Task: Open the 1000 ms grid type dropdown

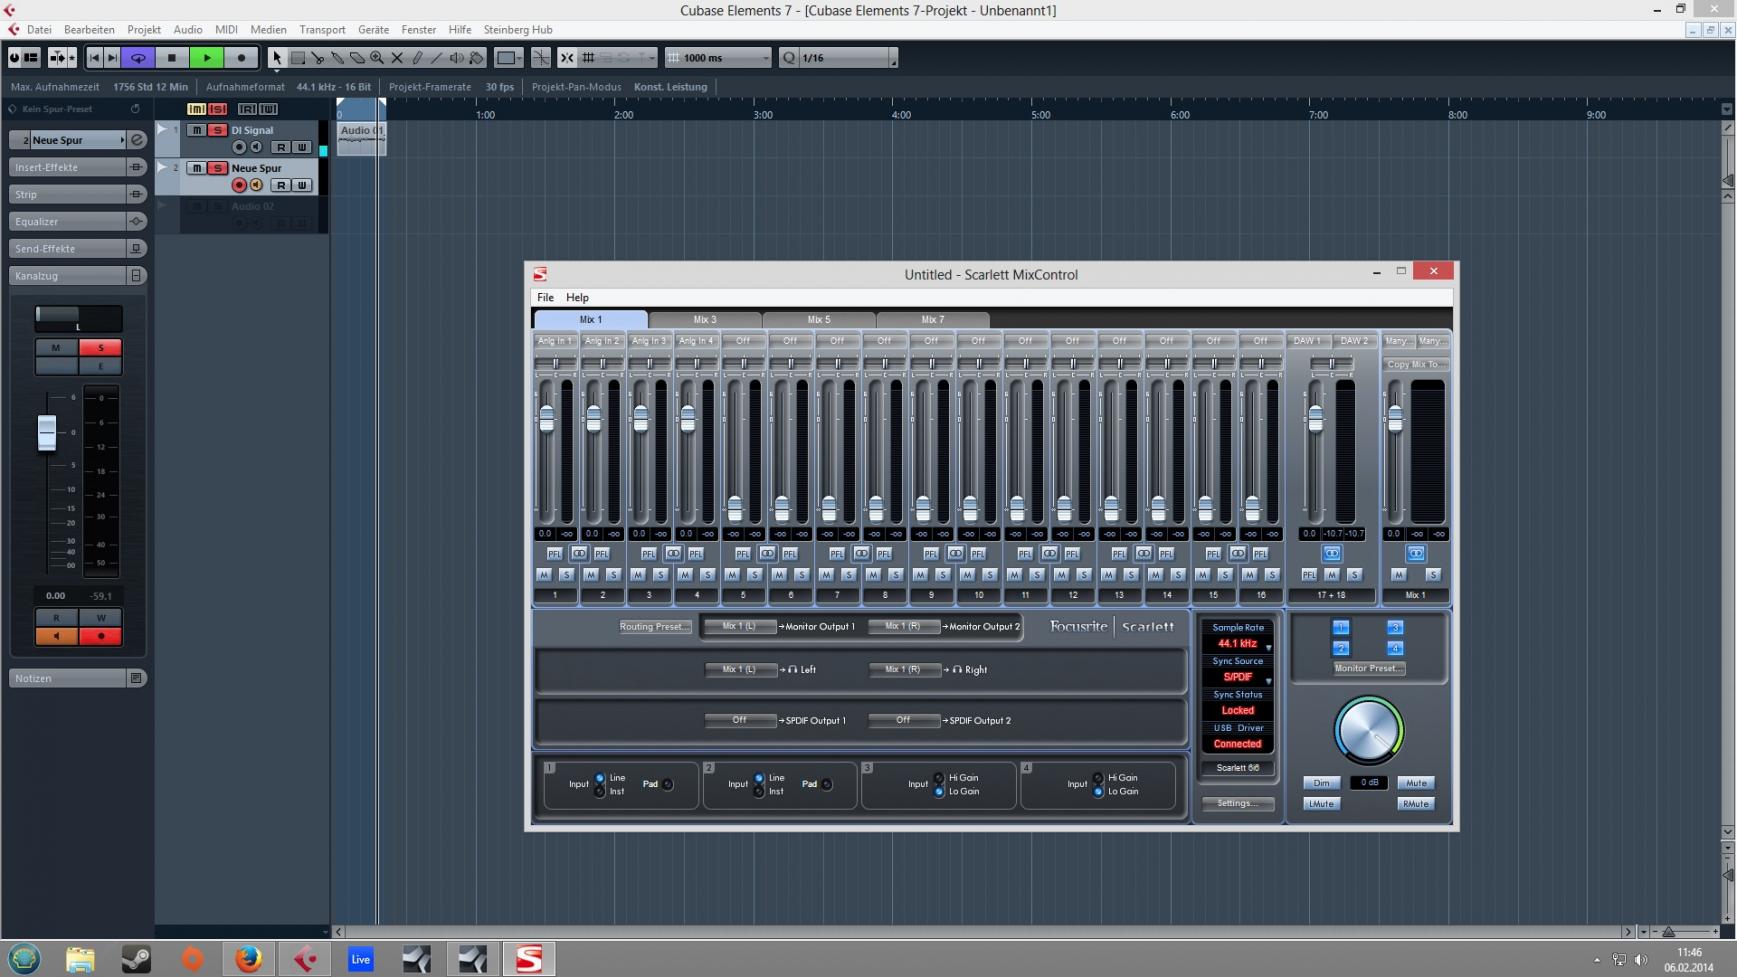Action: 720,58
